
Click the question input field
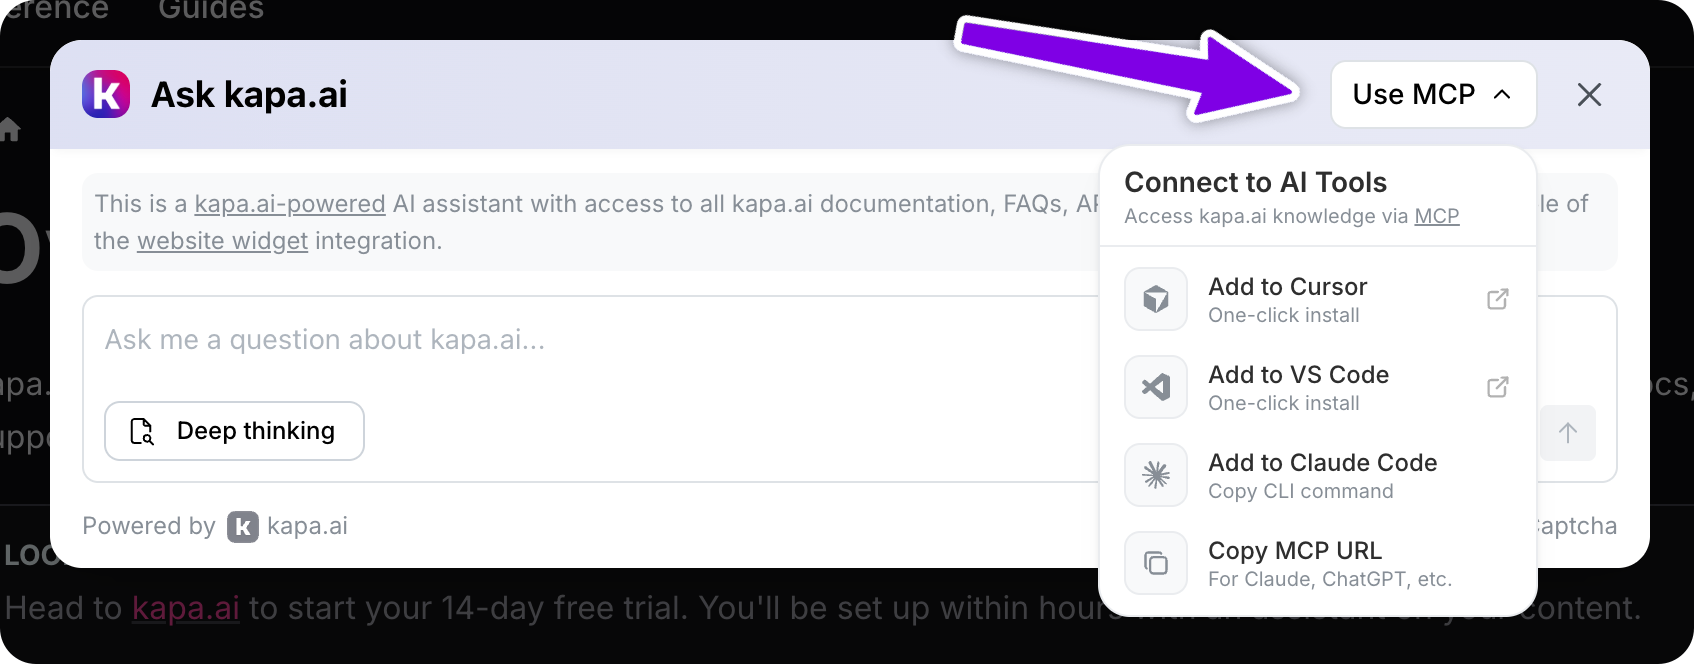(x=500, y=339)
